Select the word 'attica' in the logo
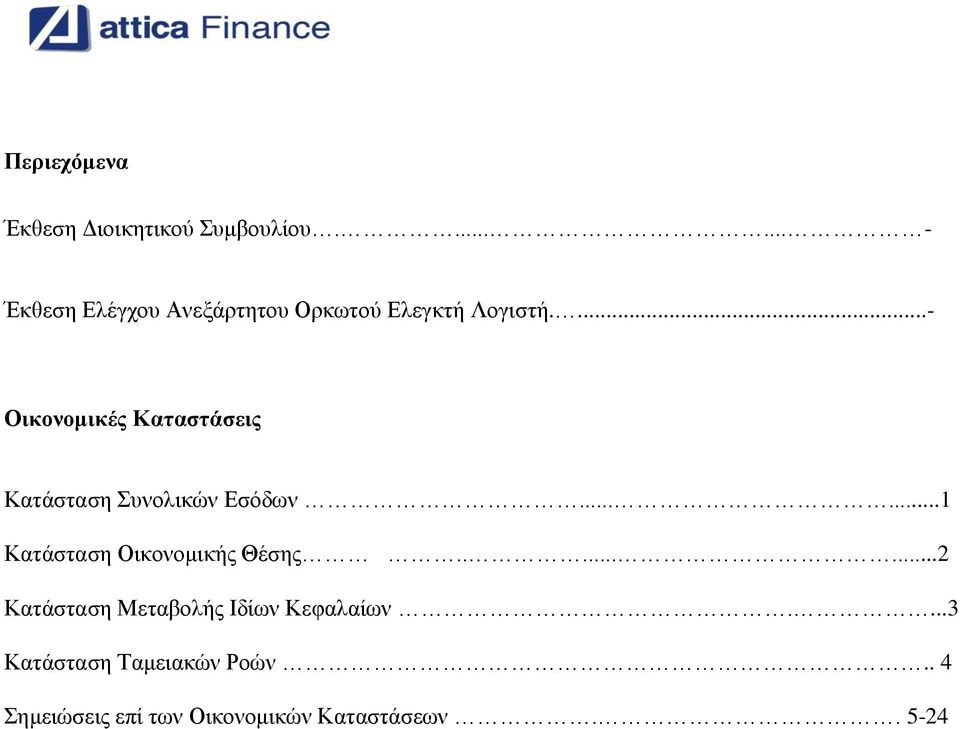The width and height of the screenshot is (960, 729). click(144, 29)
